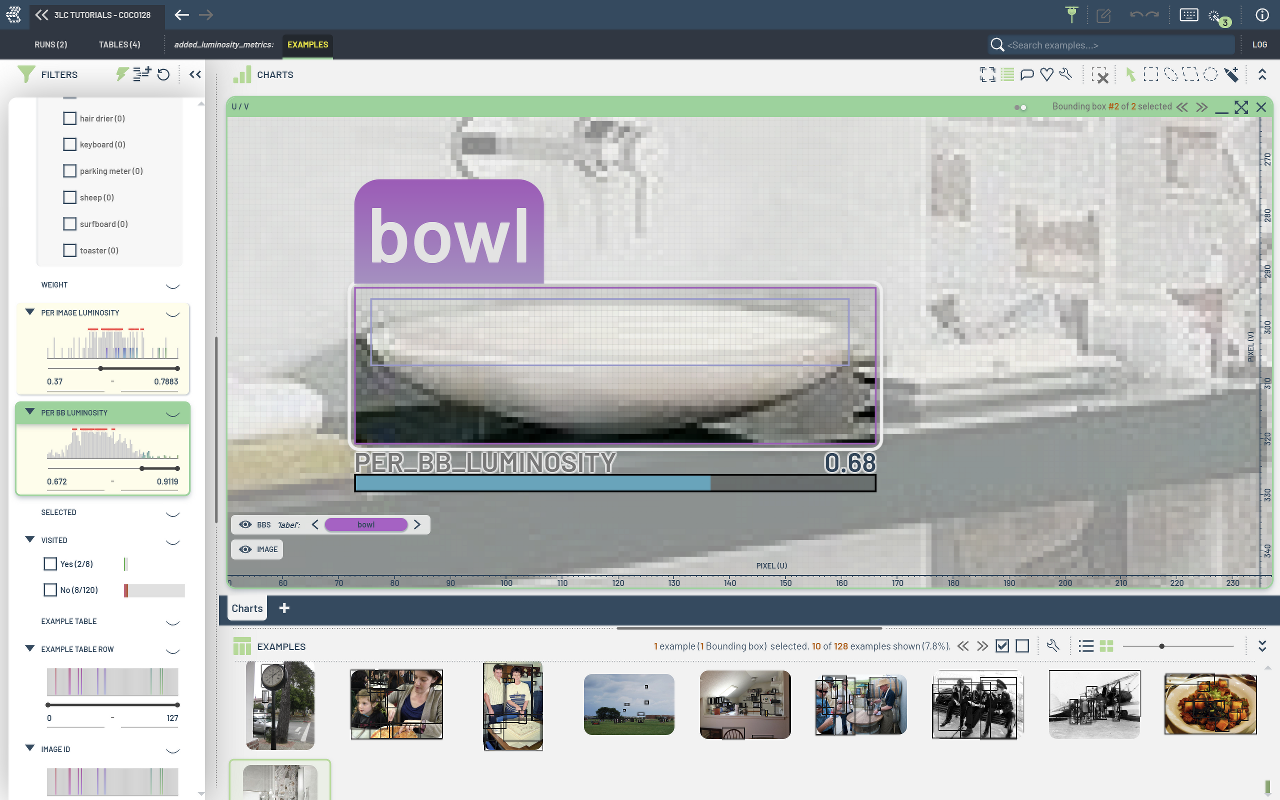This screenshot has height=800, width=1280.
Task: Open the info icon in top-right corner
Action: click(x=1262, y=15)
